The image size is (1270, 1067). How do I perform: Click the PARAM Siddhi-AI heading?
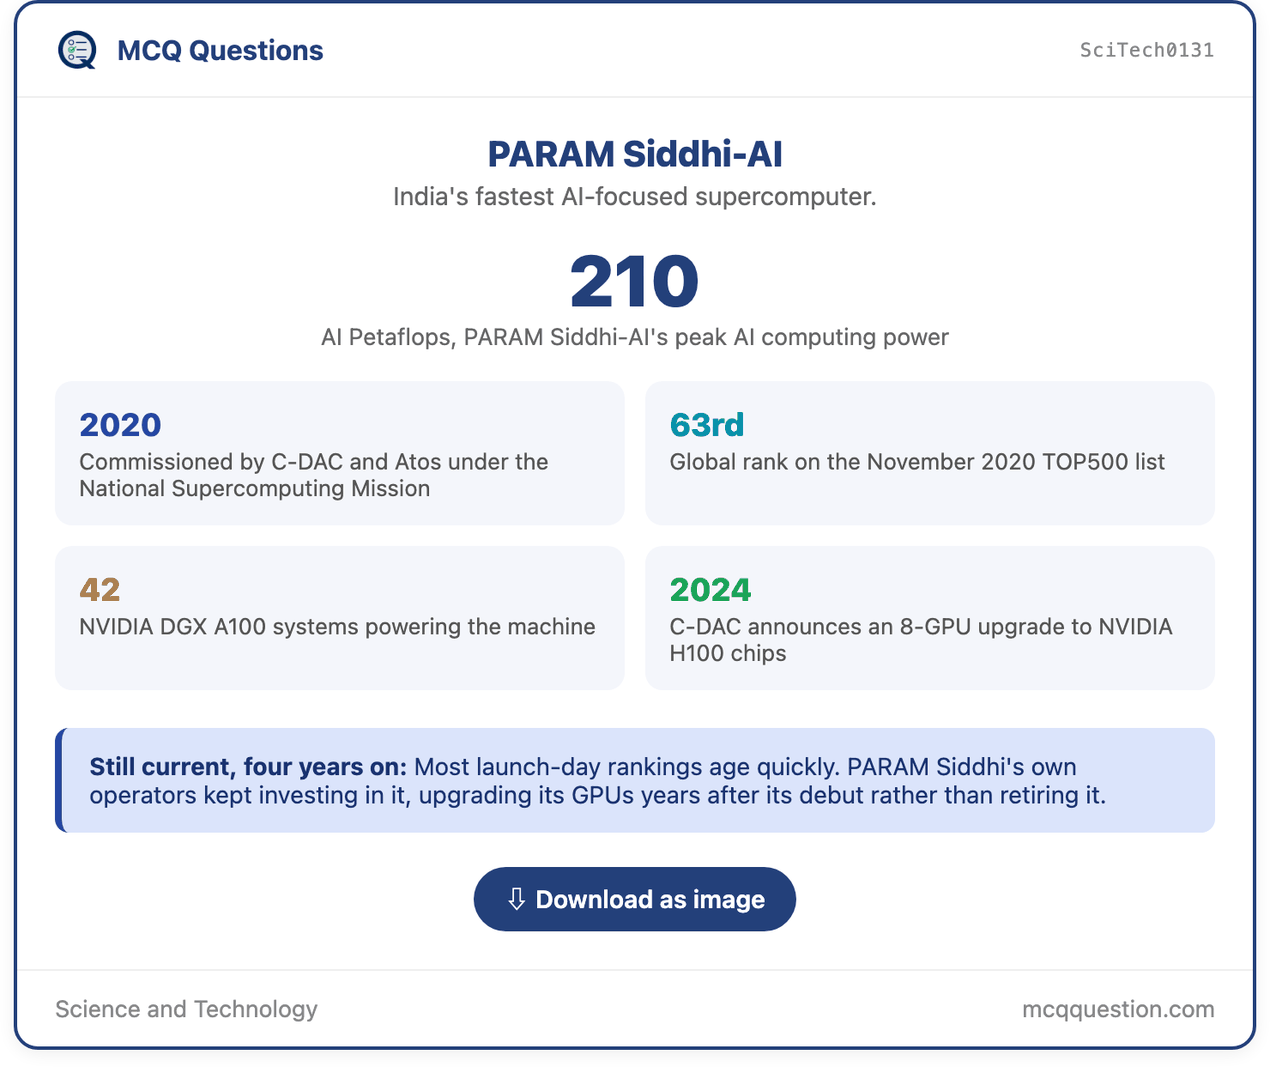pyautogui.click(x=635, y=154)
